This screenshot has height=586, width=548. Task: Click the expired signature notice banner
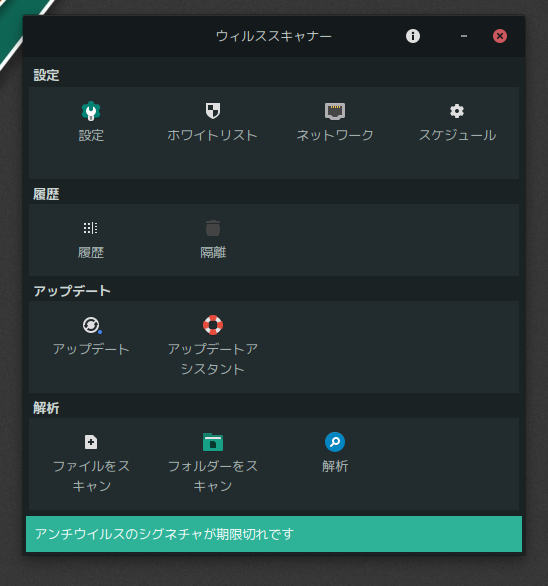tap(274, 534)
